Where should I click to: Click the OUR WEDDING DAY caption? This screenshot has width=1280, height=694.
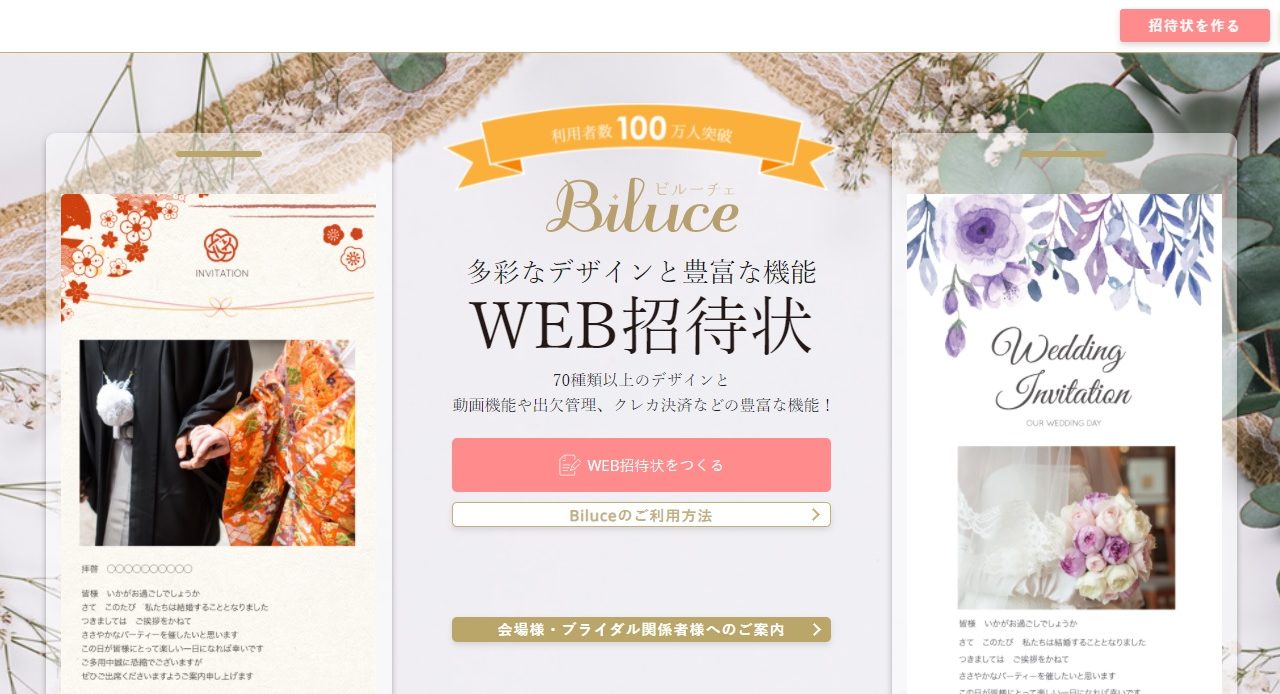(1063, 423)
